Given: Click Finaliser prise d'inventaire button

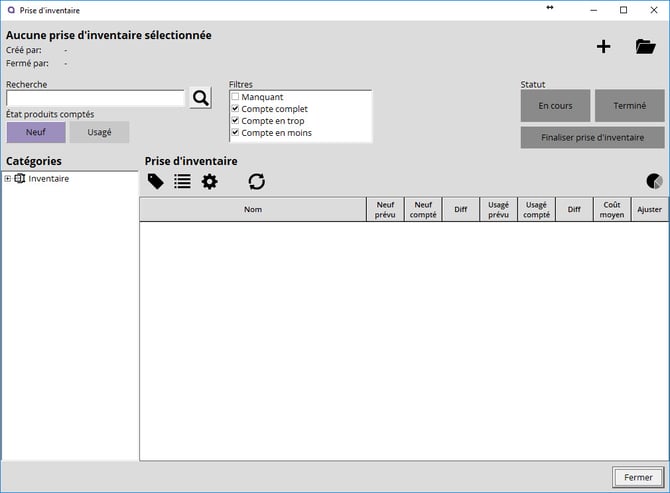Looking at the screenshot, I should click(592, 137).
